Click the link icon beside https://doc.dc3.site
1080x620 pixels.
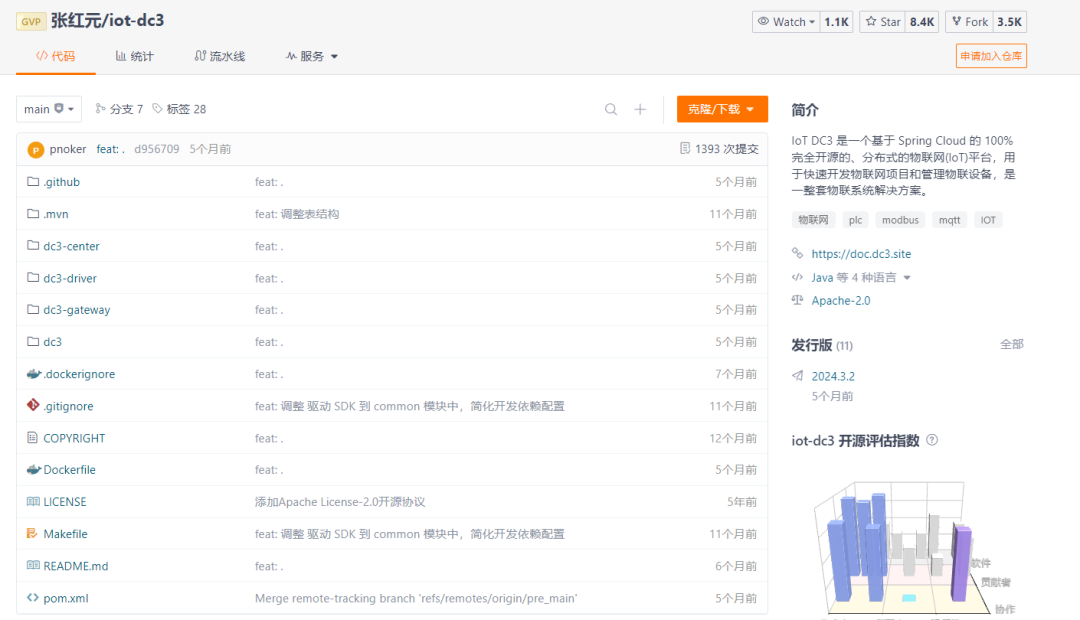coord(797,253)
